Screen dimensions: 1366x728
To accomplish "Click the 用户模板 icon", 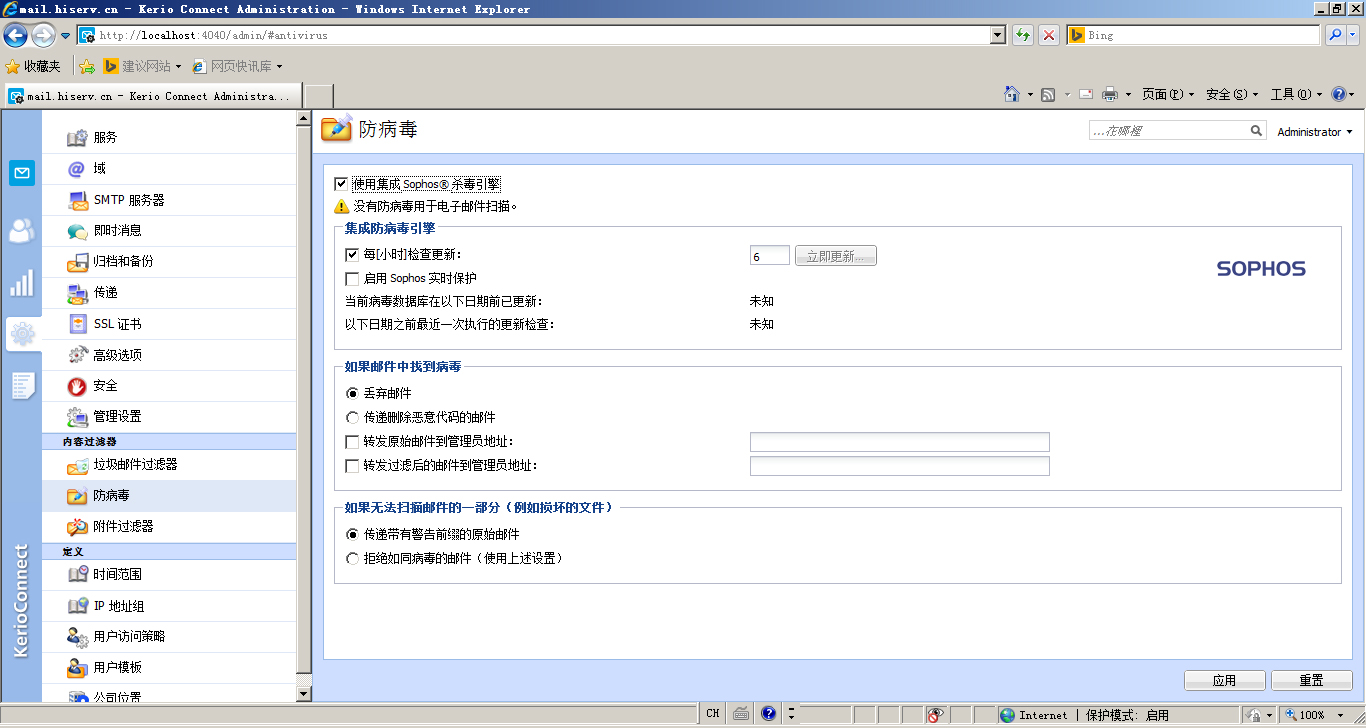I will (77, 668).
